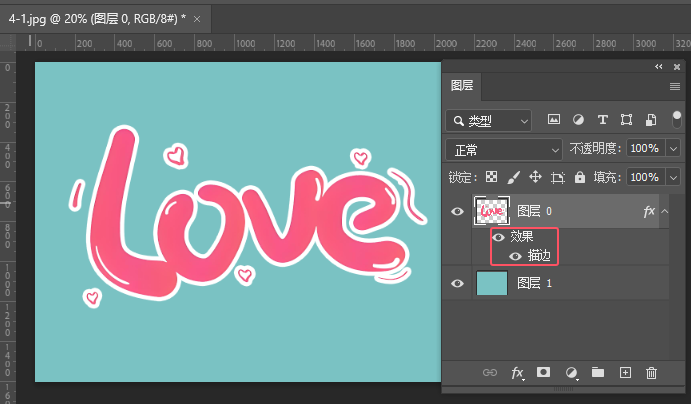
Task: Collapse 图层 0 effects list arrow
Action: click(x=665, y=211)
